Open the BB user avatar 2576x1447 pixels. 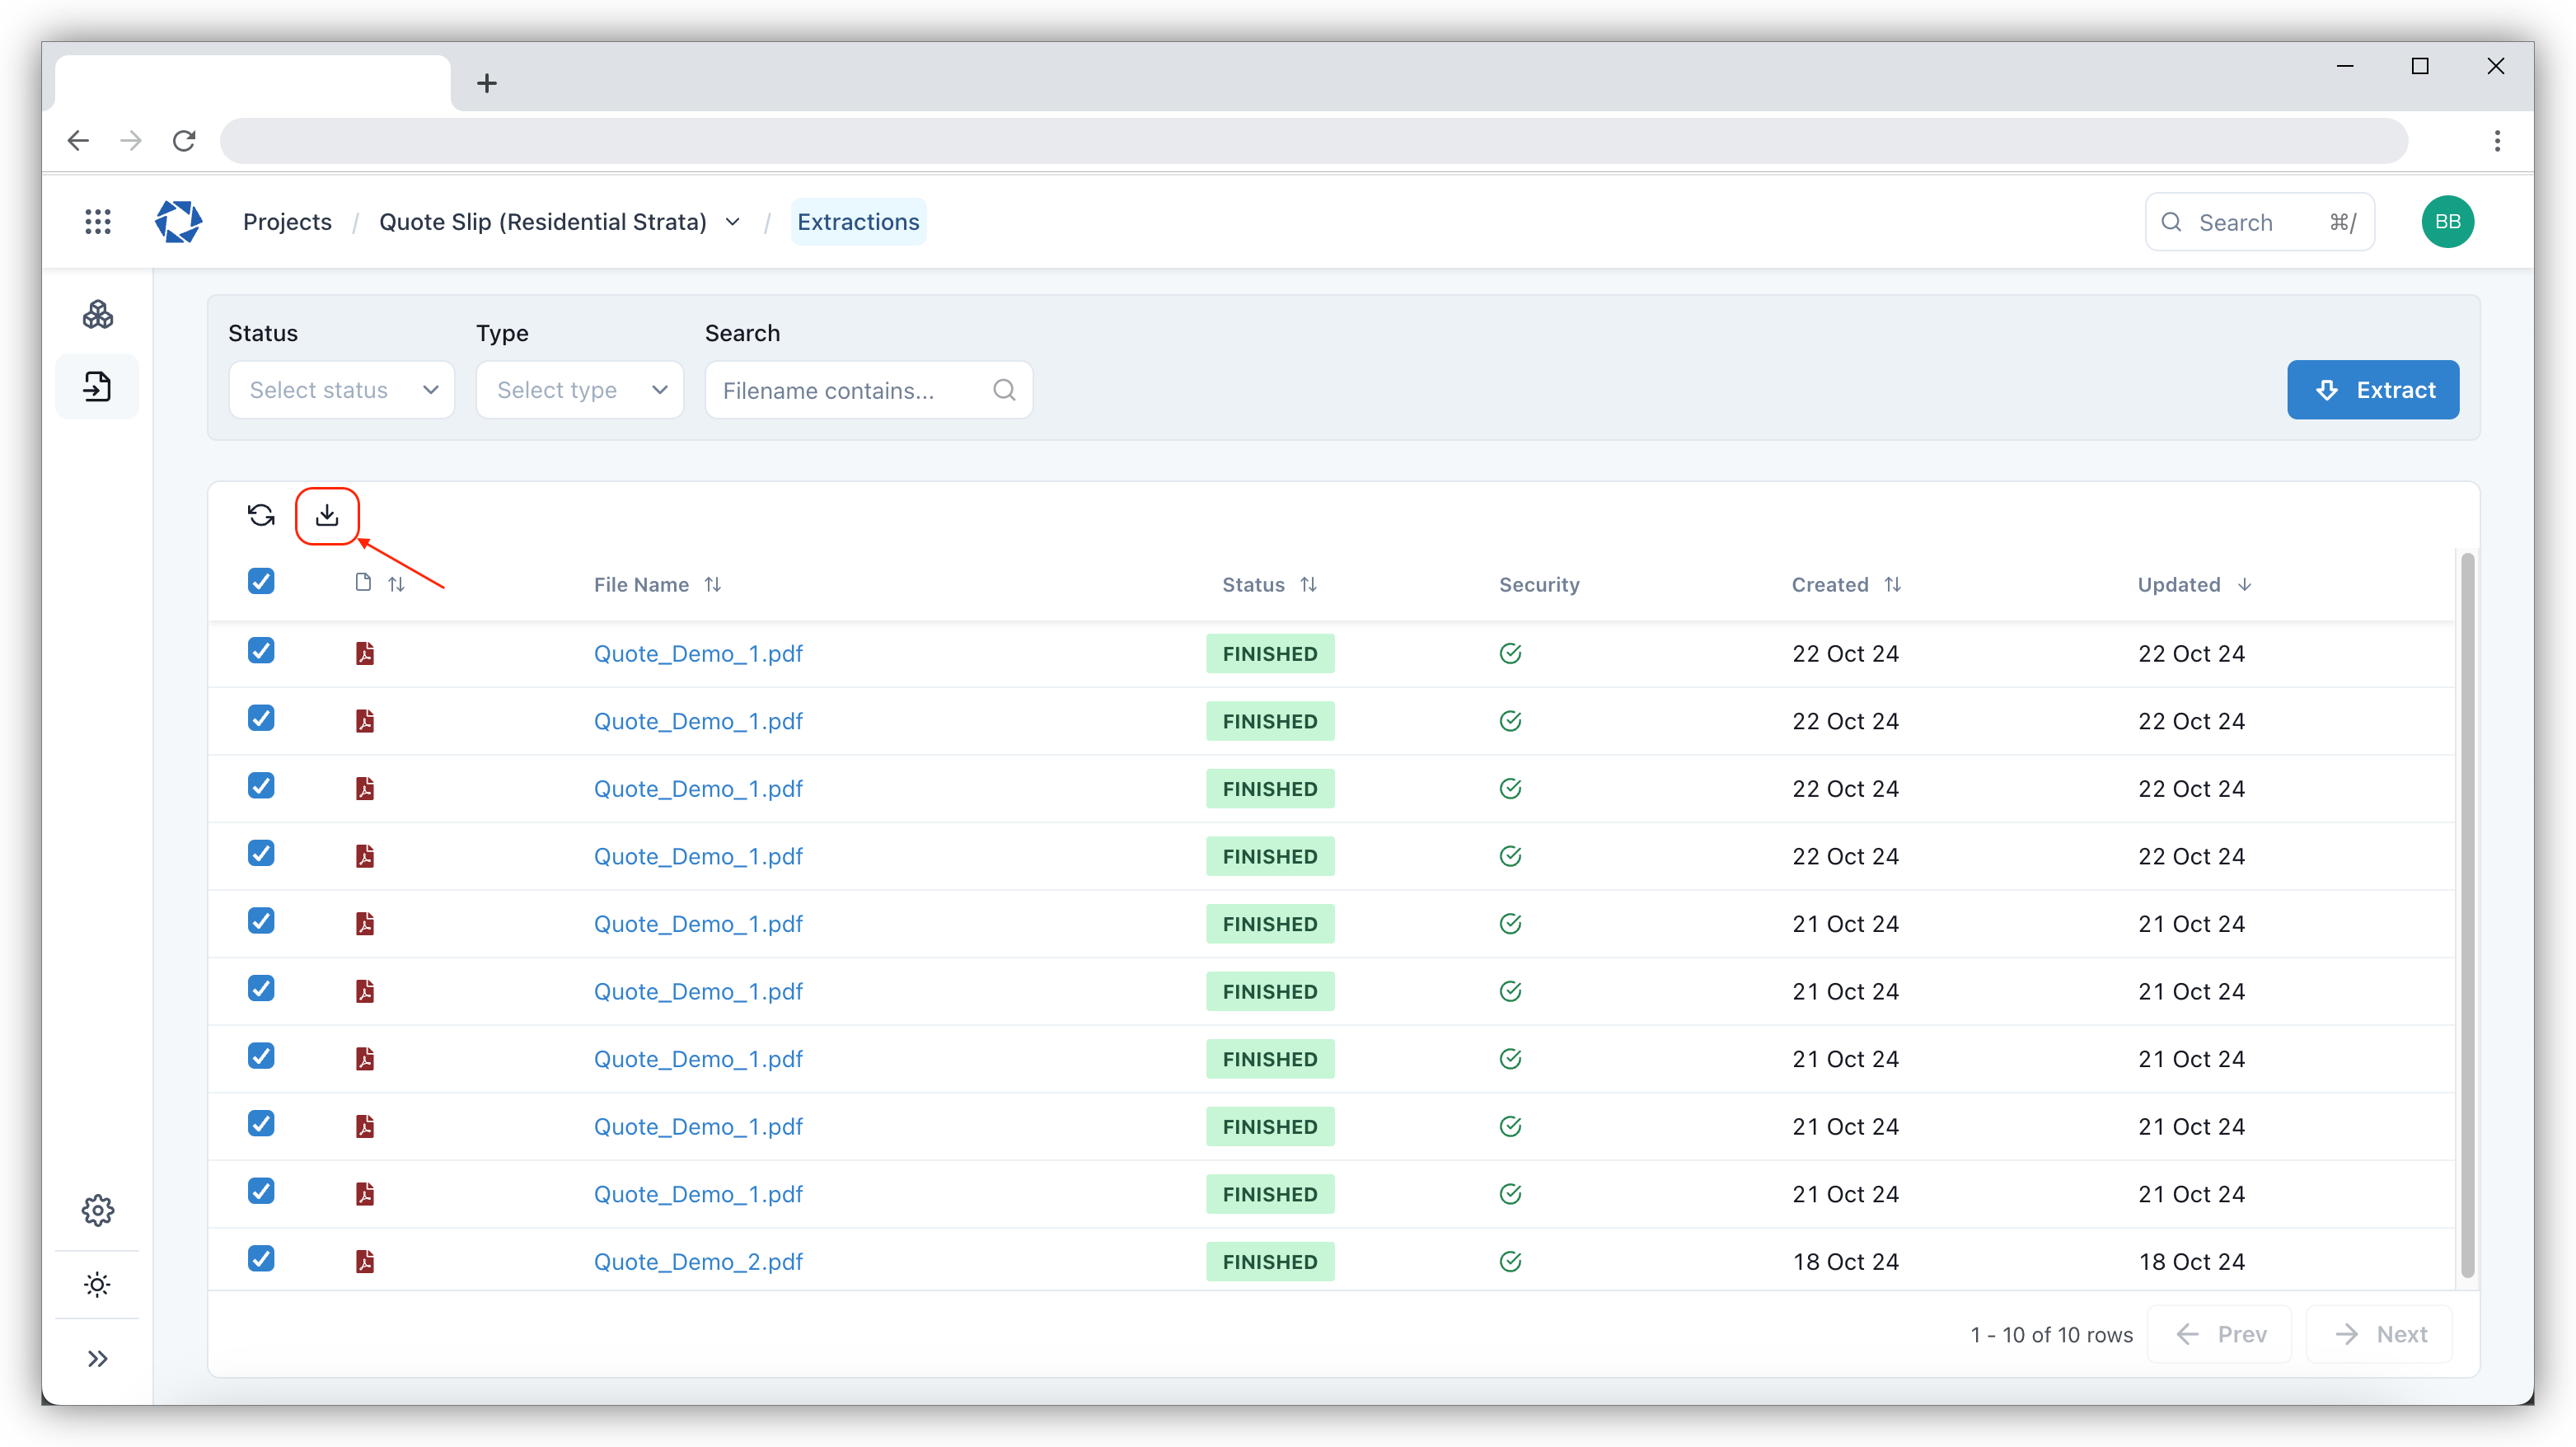point(2447,222)
